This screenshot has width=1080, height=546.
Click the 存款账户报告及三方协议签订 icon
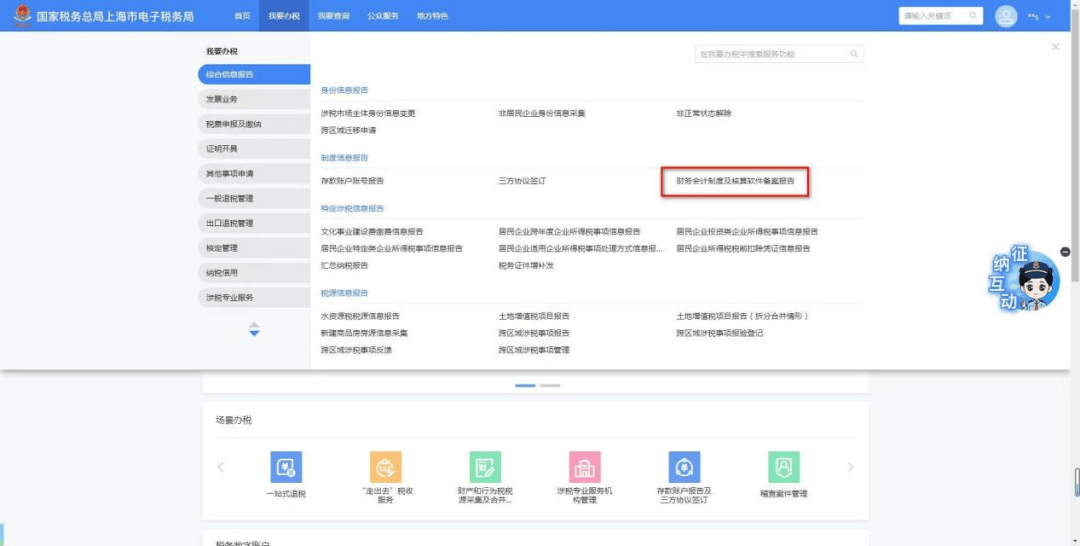(684, 467)
